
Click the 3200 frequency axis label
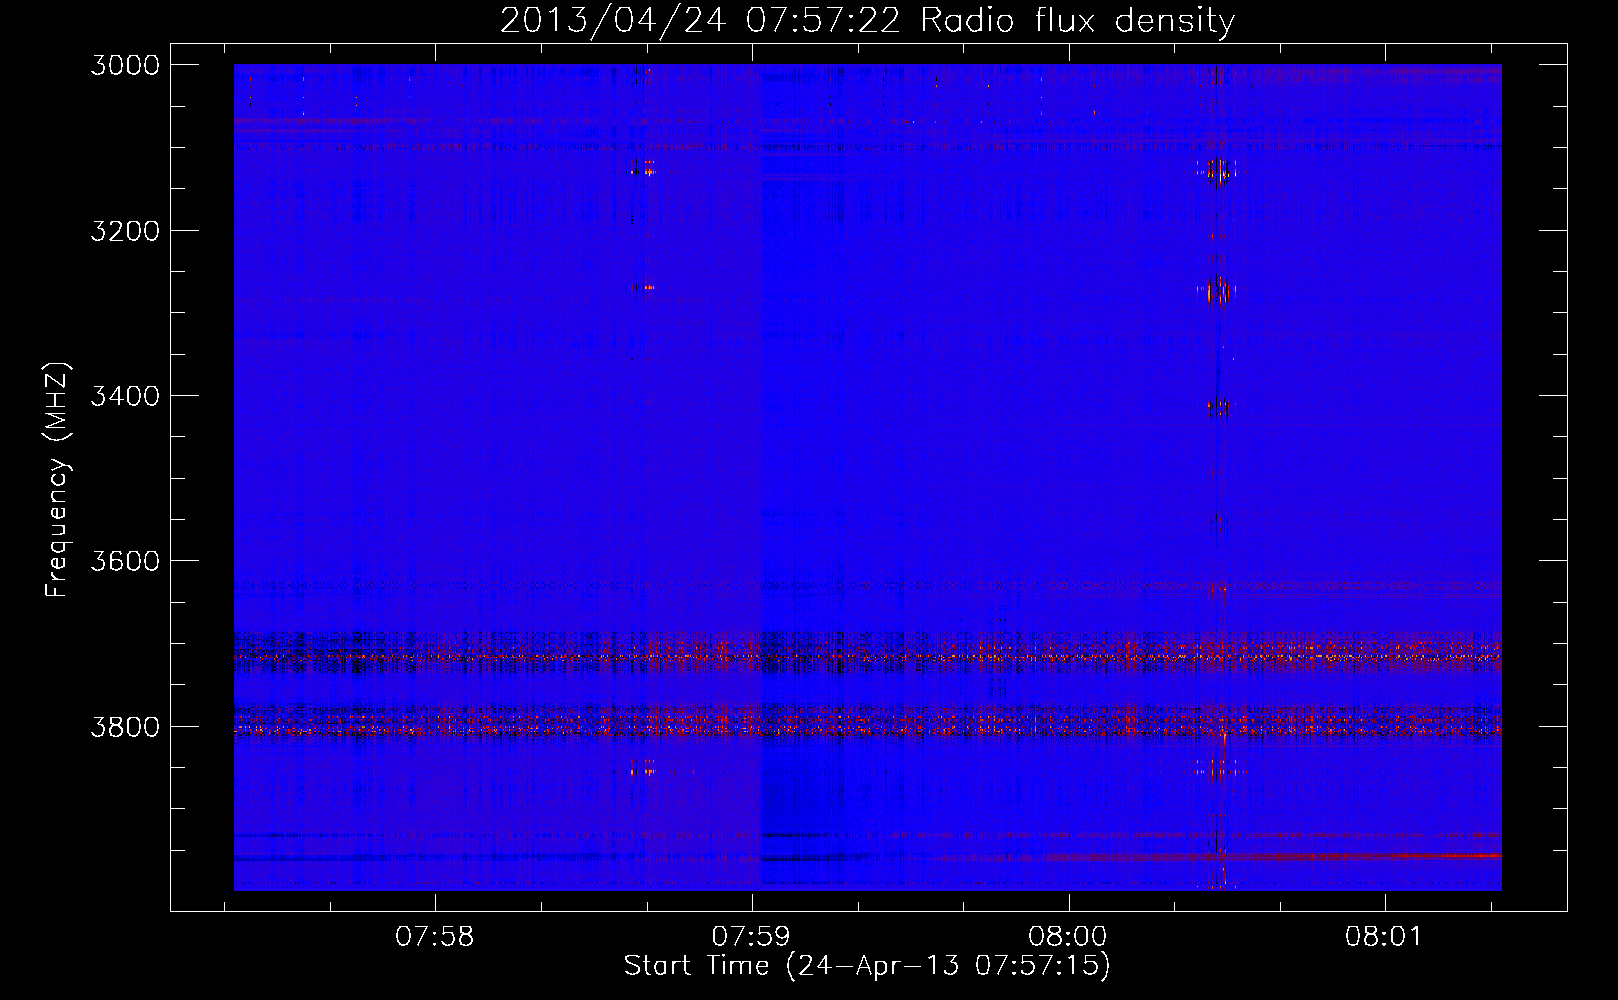(x=125, y=231)
